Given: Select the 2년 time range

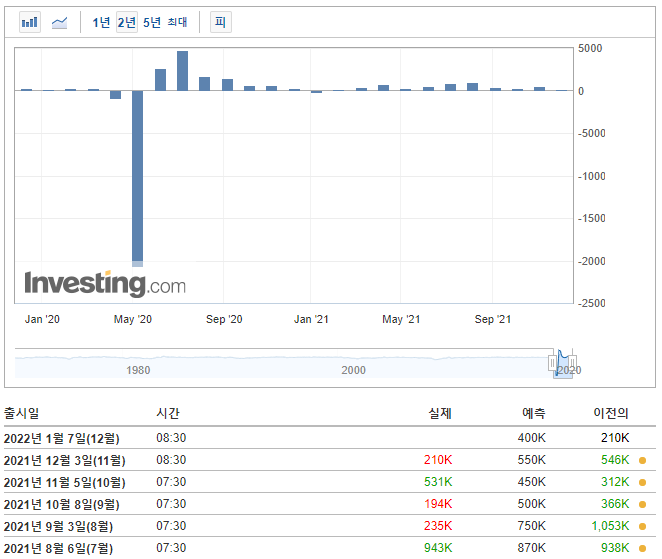Looking at the screenshot, I should 127,22.
